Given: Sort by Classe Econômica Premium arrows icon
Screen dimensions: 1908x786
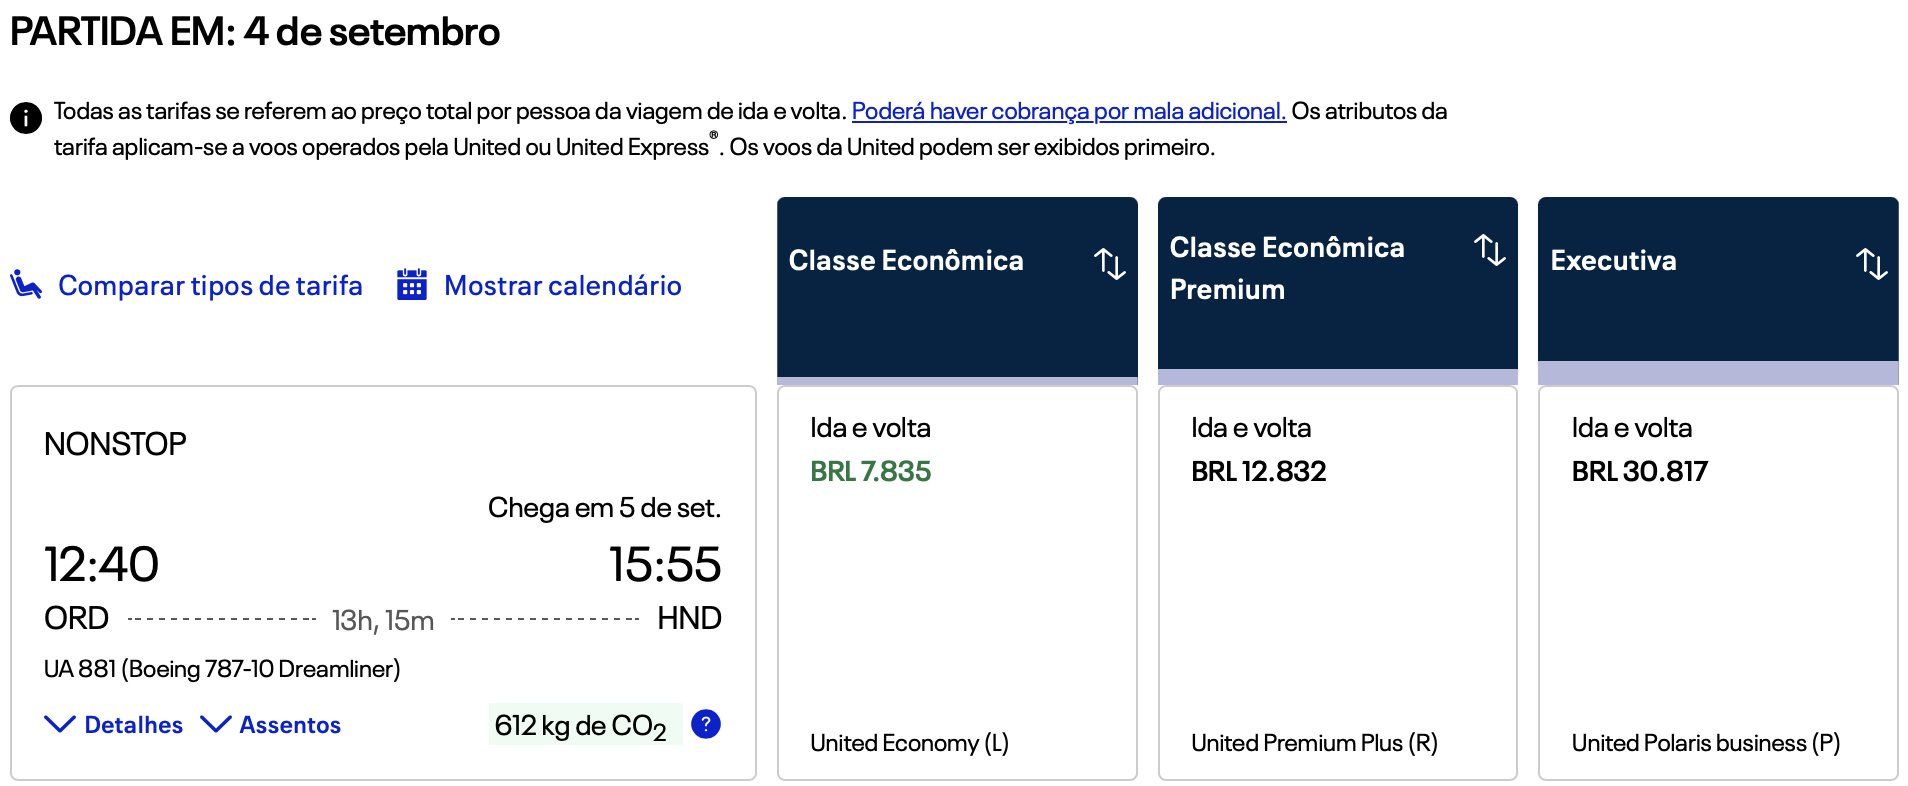Looking at the screenshot, I should click(1489, 249).
